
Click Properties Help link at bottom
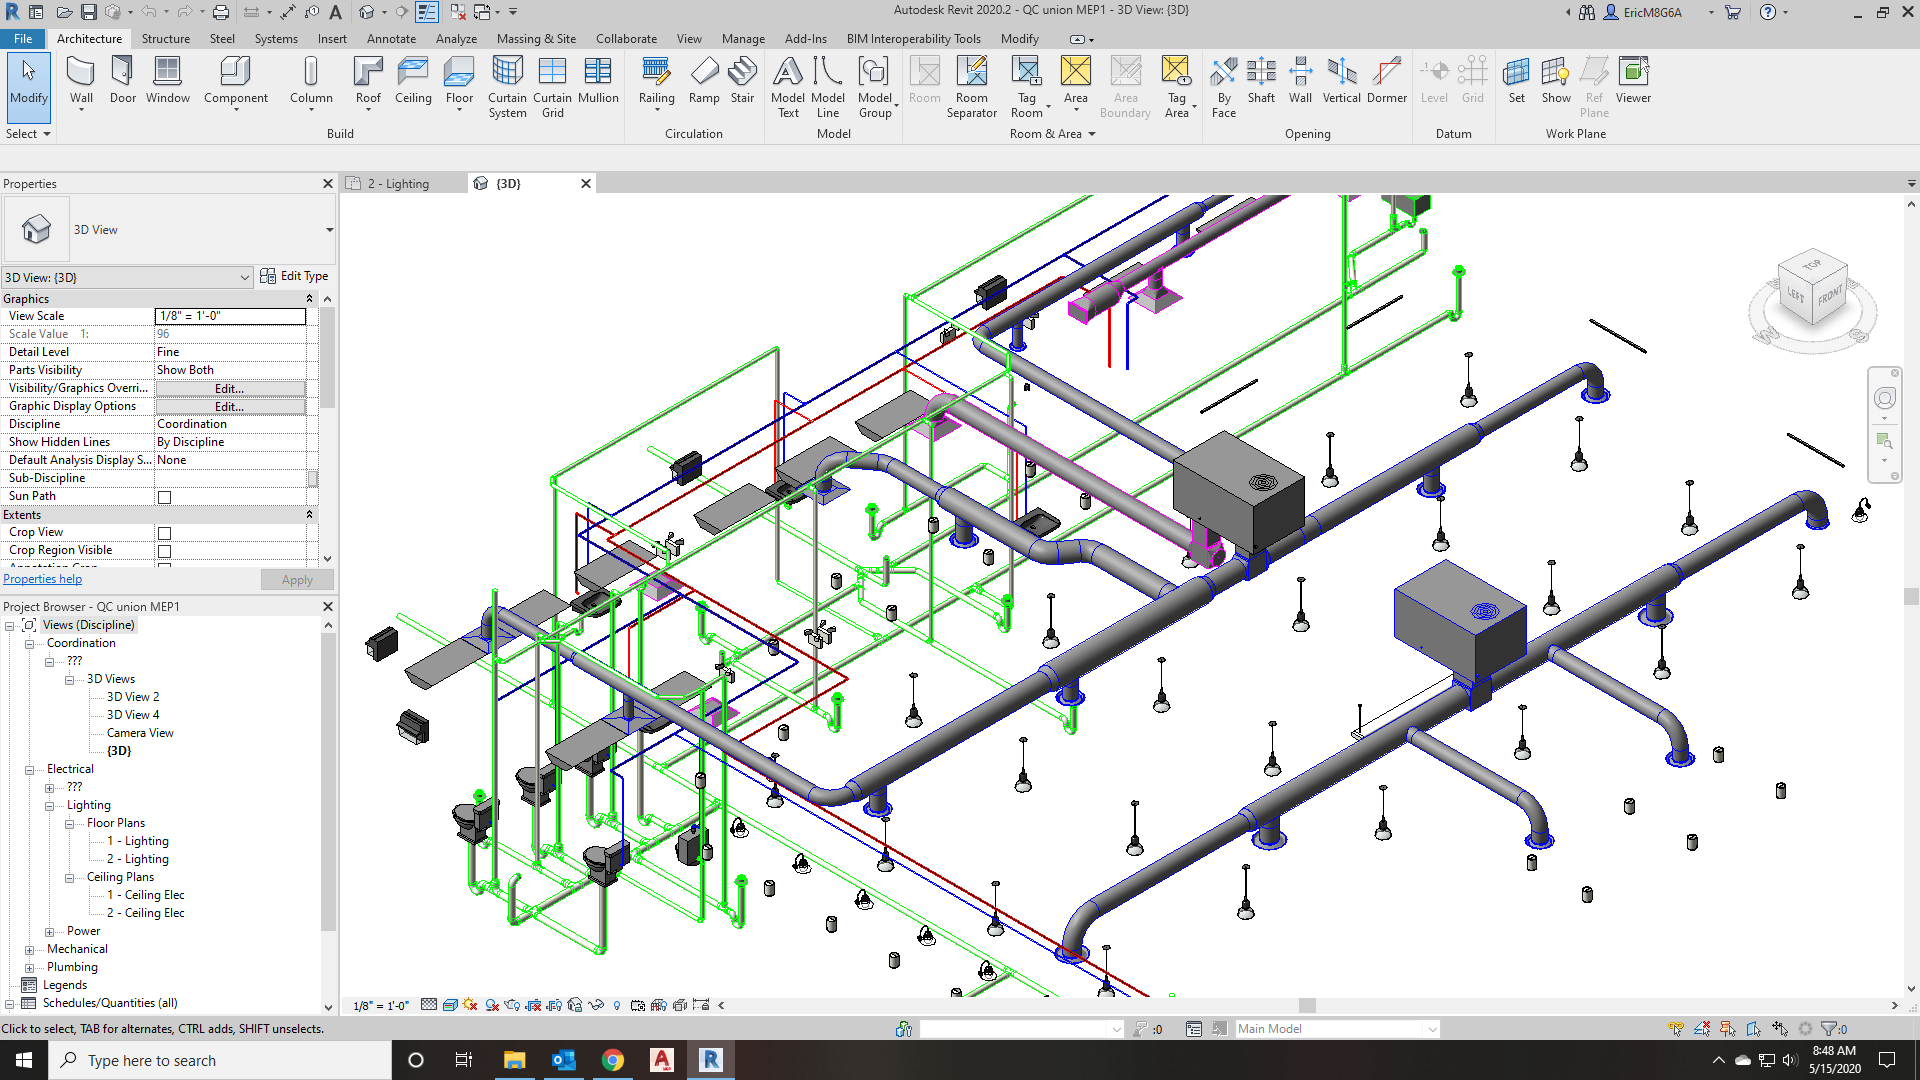click(x=41, y=578)
